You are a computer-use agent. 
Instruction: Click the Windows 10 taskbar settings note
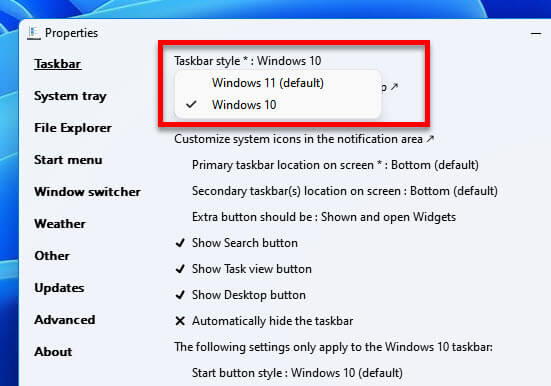pyautogui.click(x=333, y=347)
